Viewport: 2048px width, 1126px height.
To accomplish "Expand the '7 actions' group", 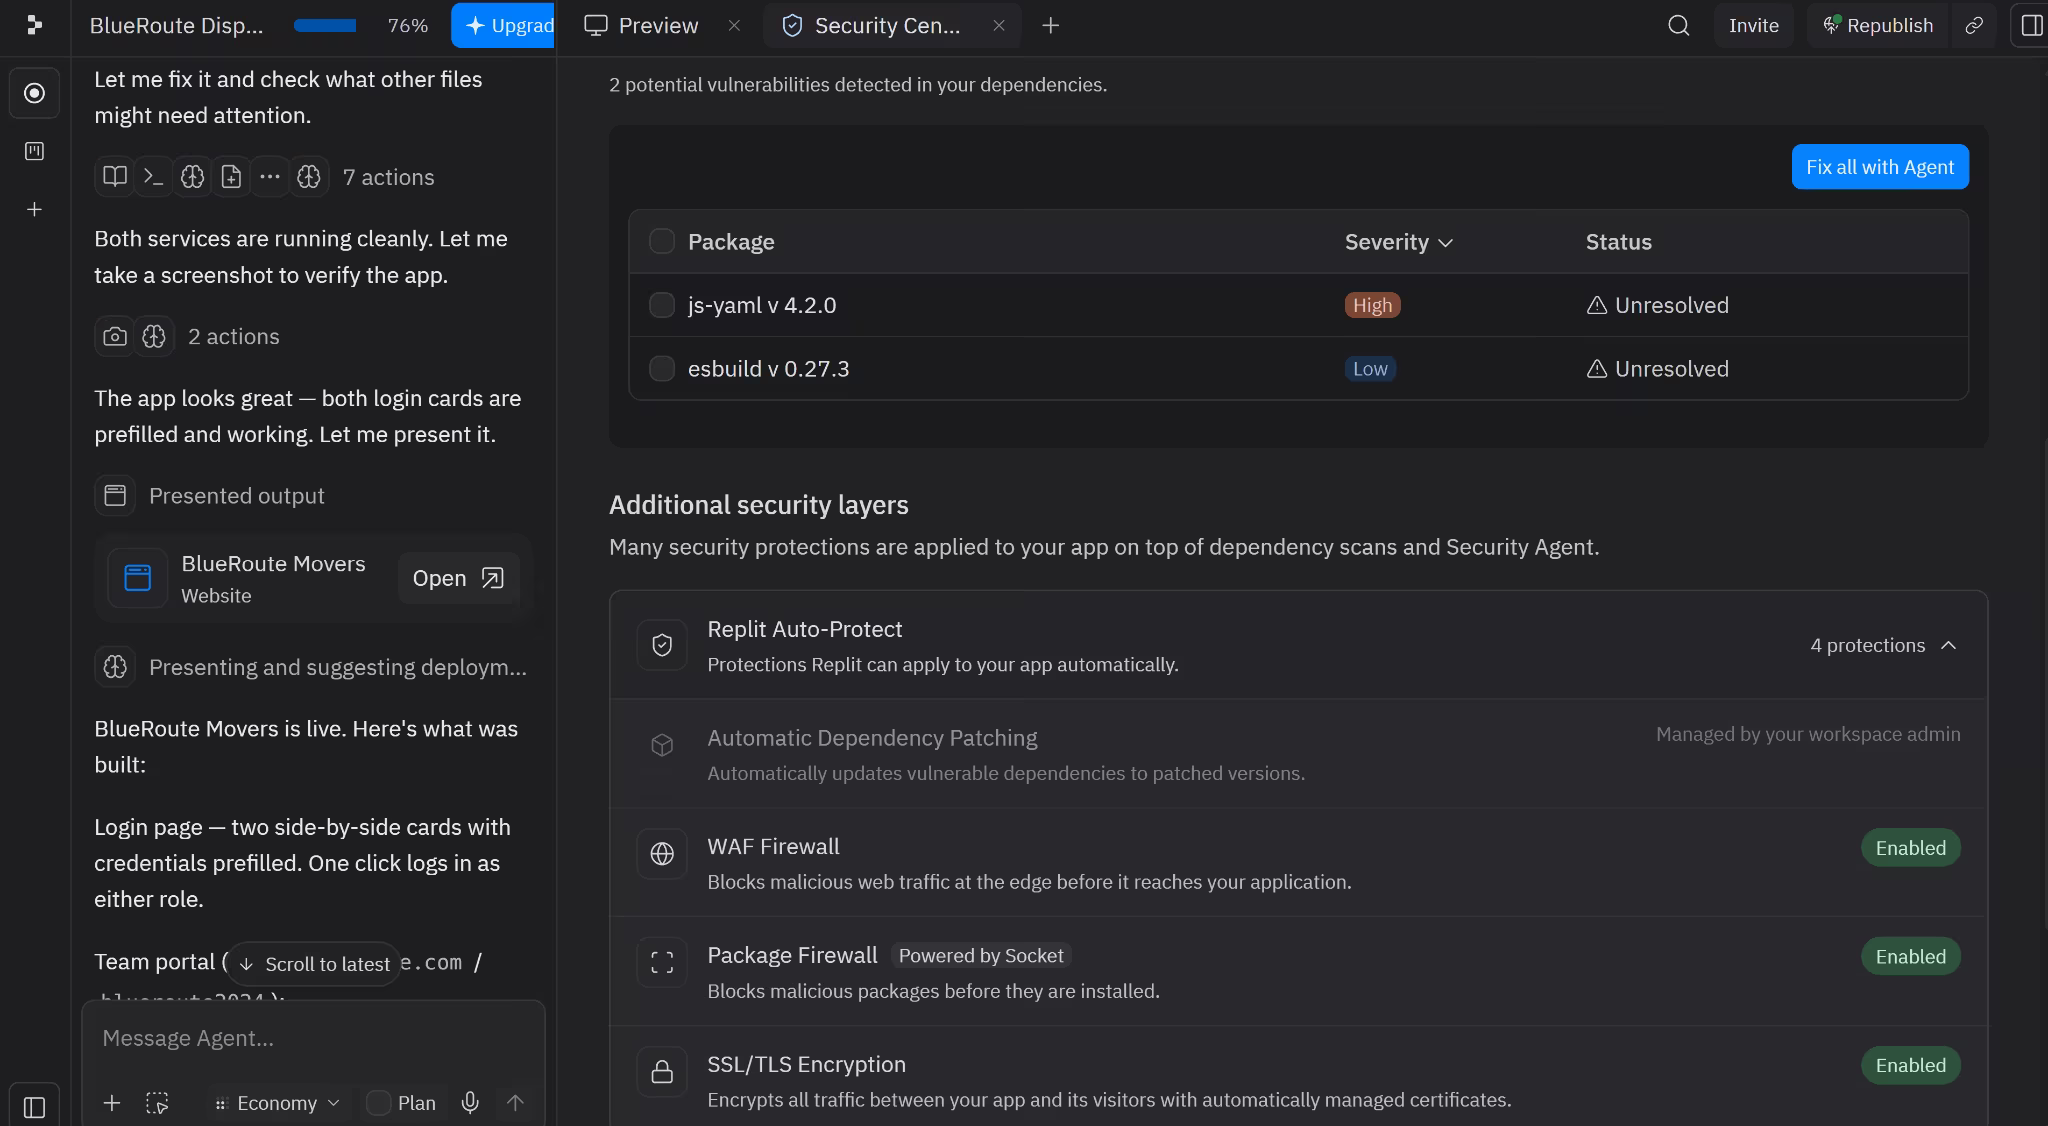I will (388, 177).
